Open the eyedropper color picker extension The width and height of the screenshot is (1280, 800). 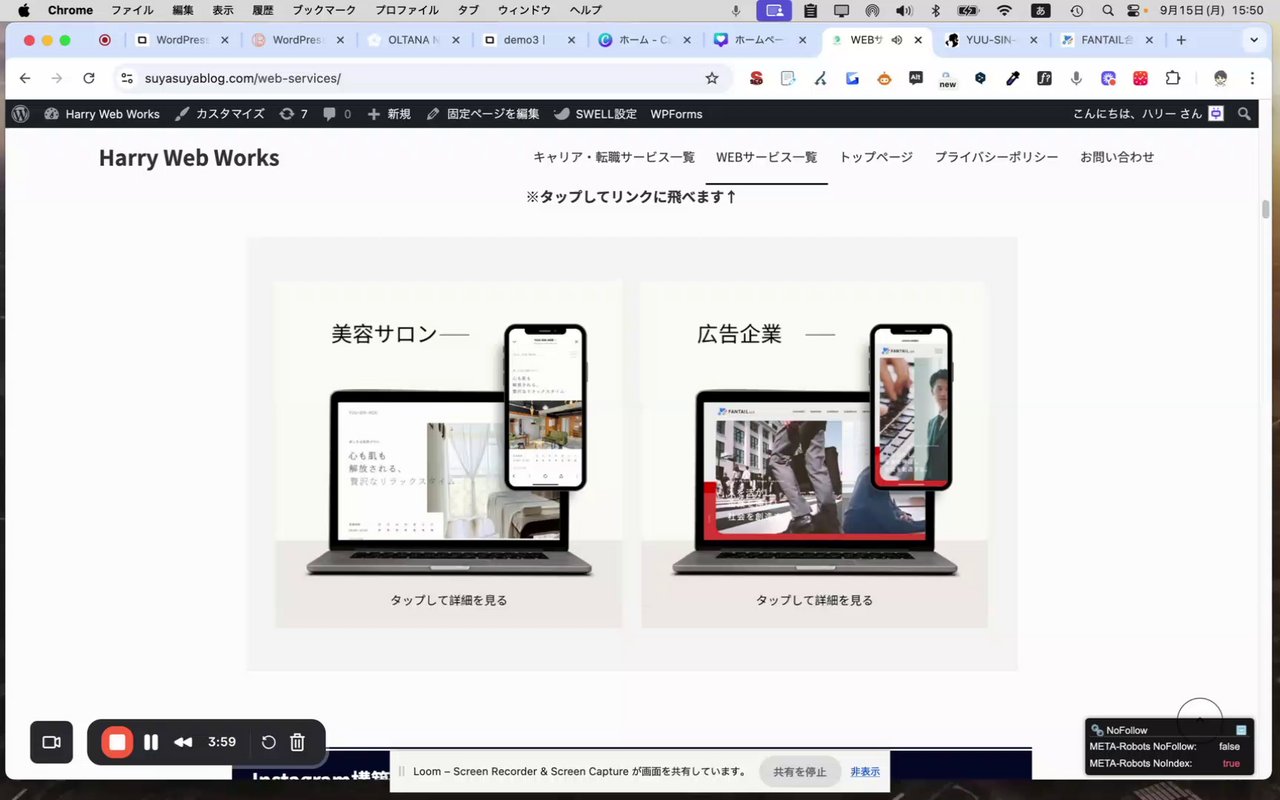click(1012, 78)
